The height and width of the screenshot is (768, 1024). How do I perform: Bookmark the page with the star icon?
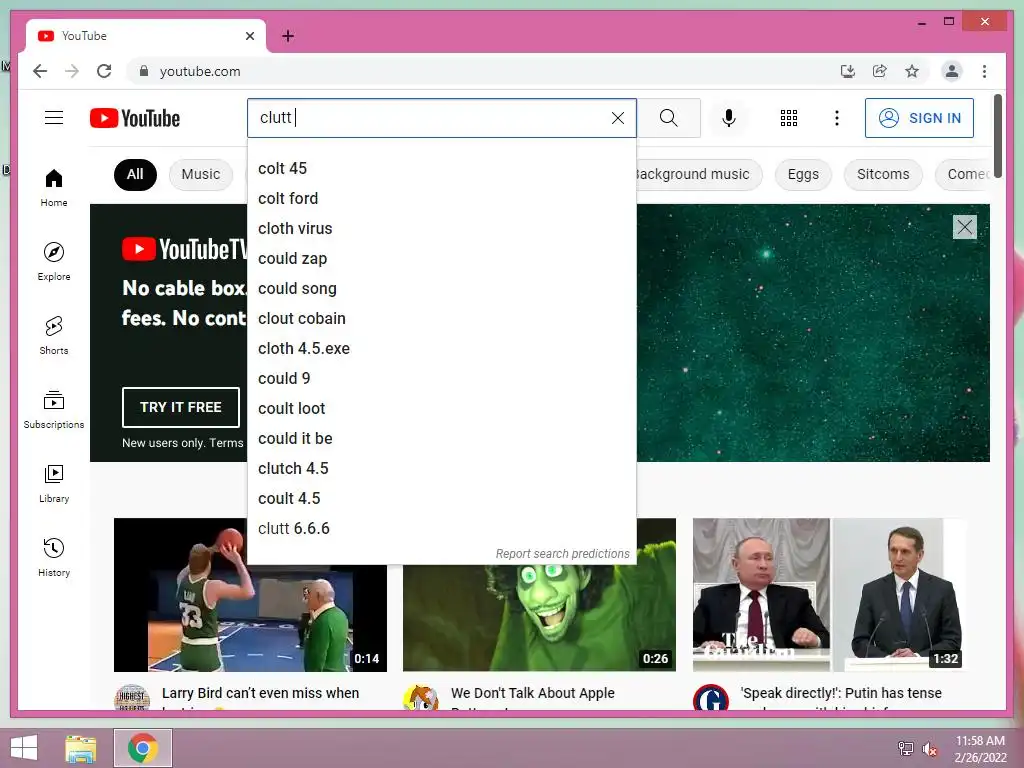tap(912, 71)
